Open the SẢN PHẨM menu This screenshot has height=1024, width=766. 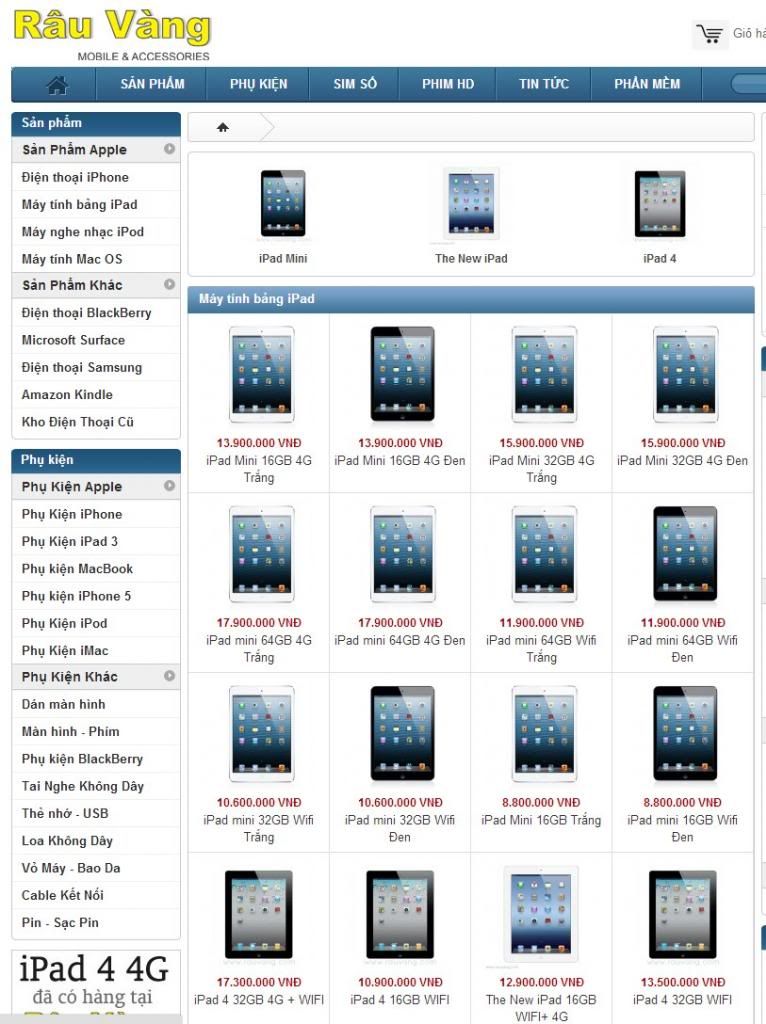point(152,84)
